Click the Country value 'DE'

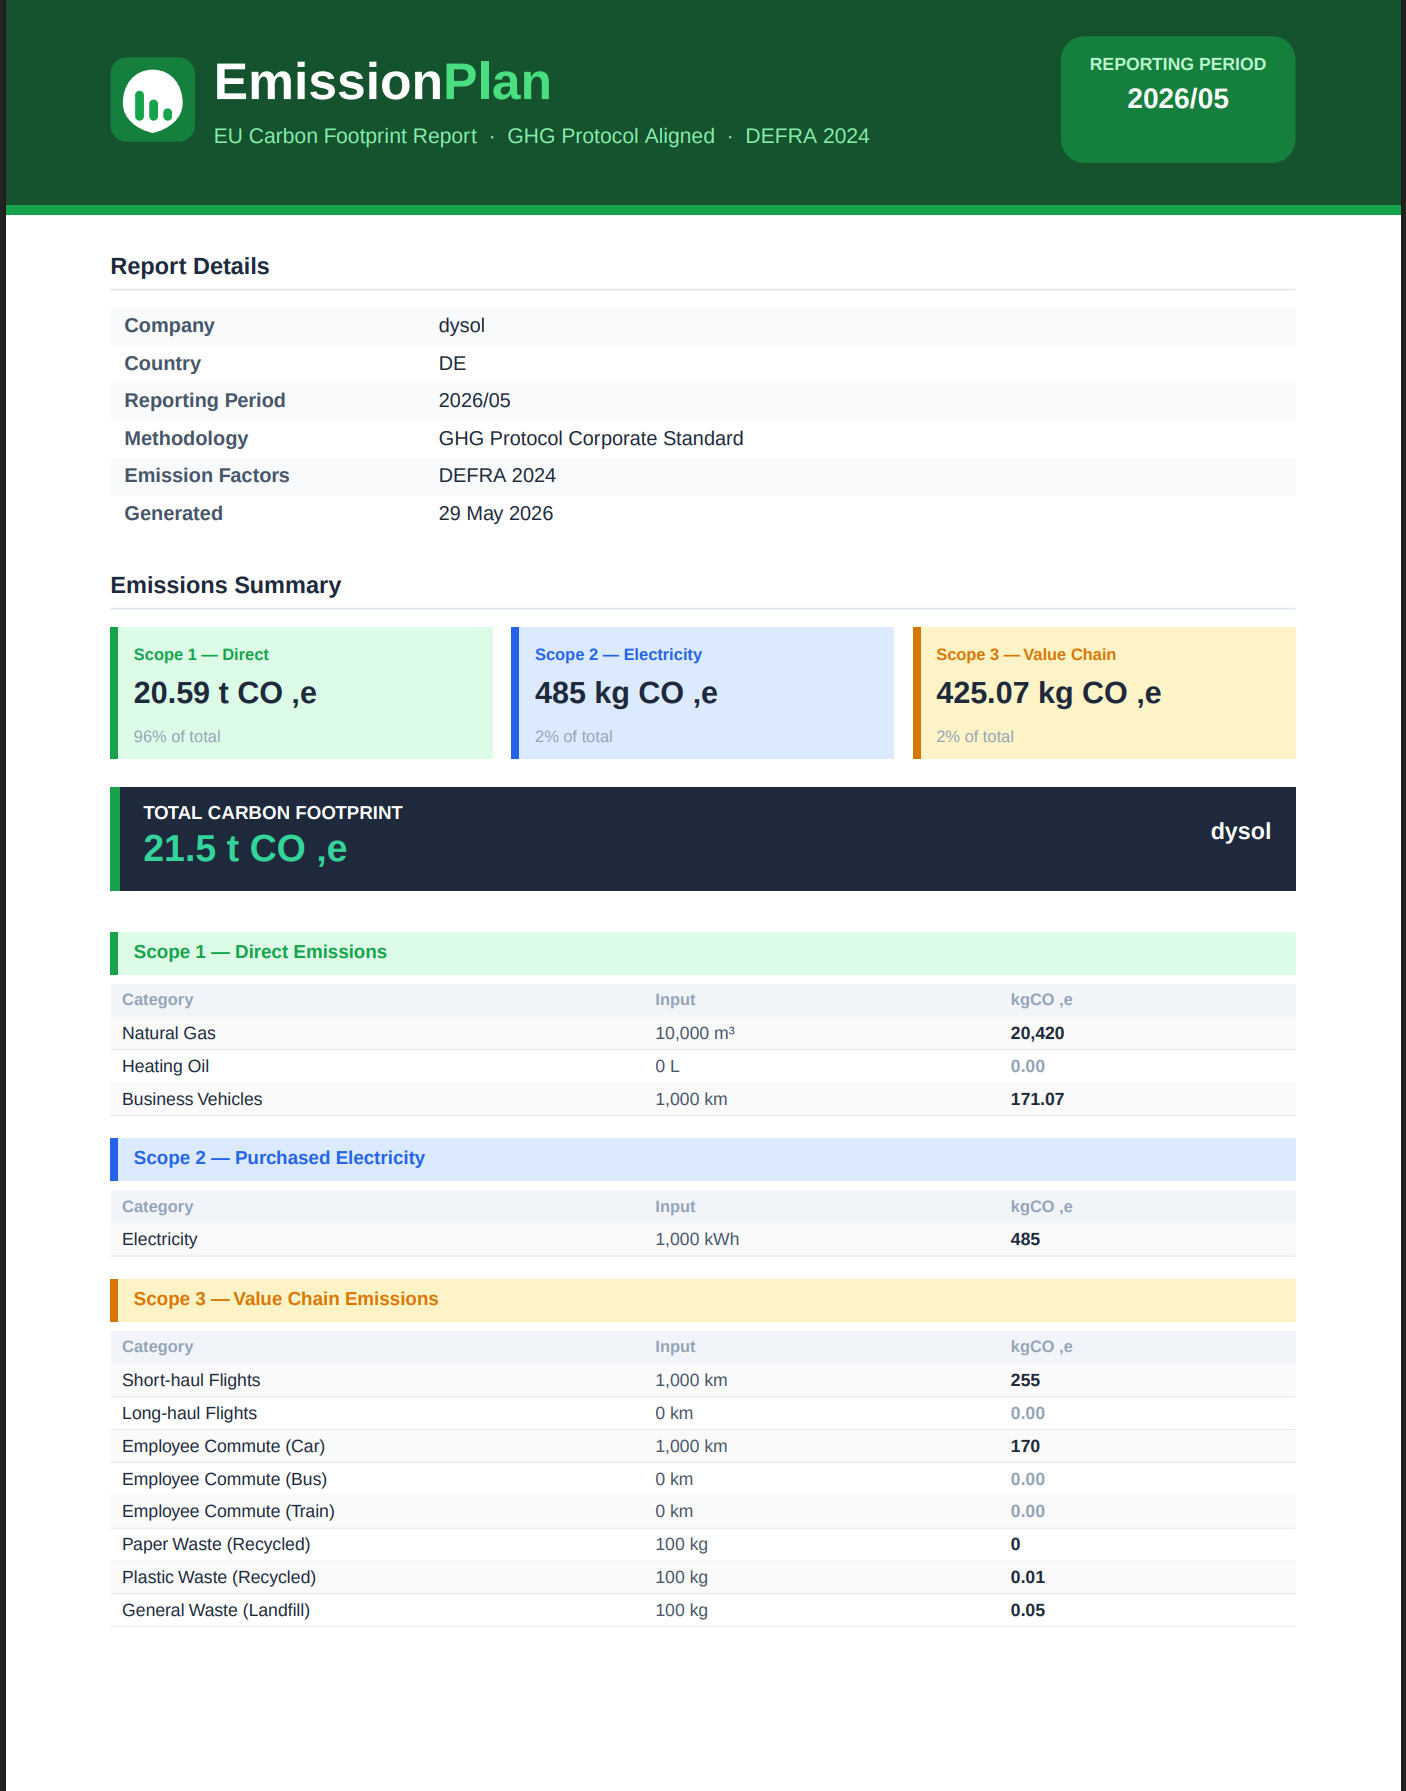pyautogui.click(x=452, y=364)
